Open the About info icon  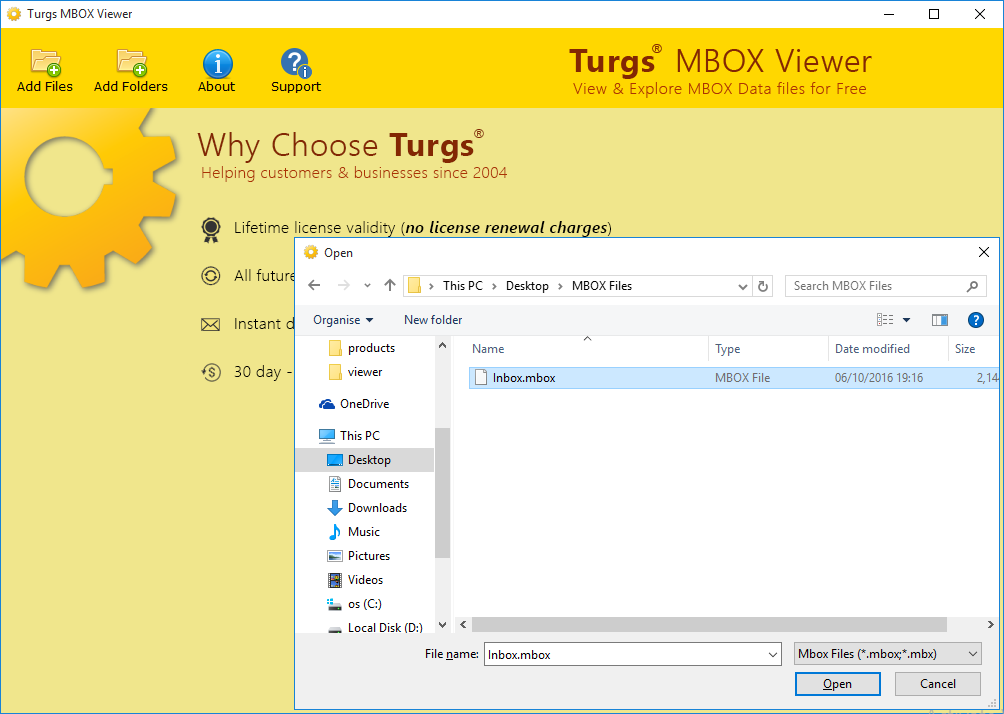[217, 64]
